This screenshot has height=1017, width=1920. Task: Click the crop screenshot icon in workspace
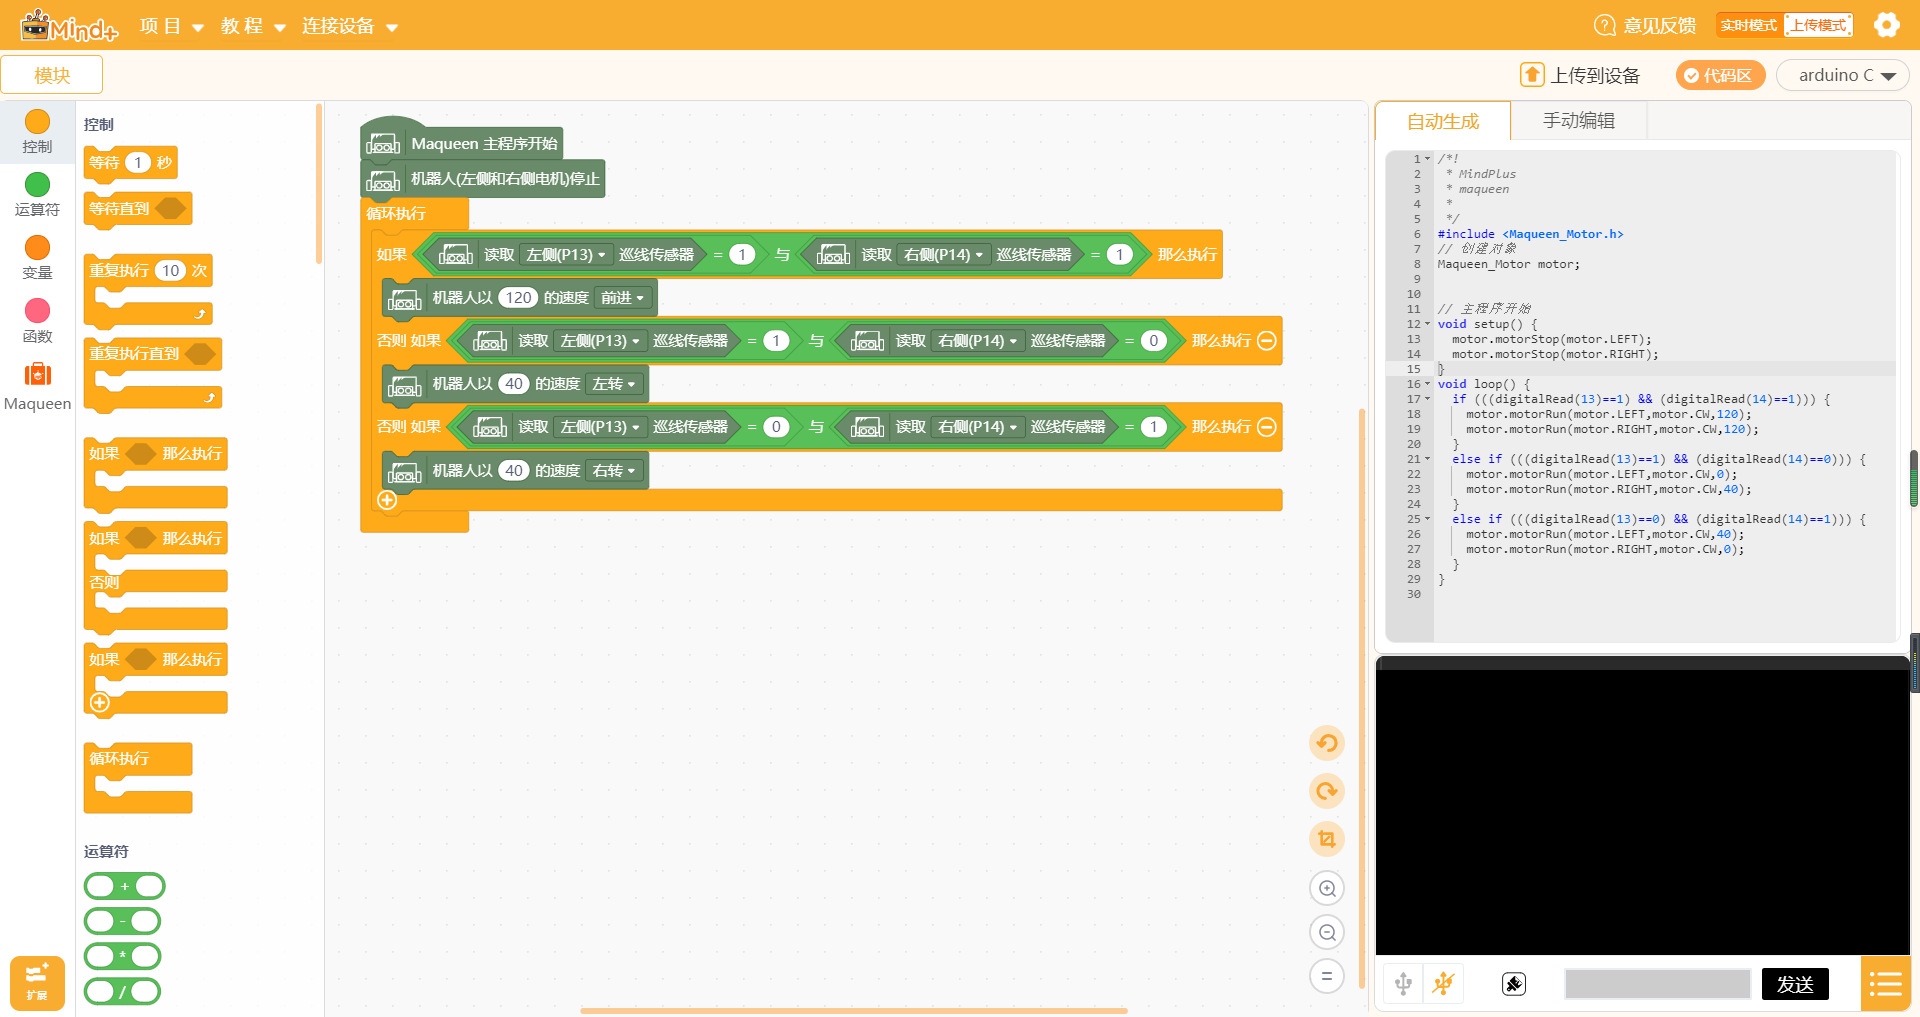pos(1327,839)
